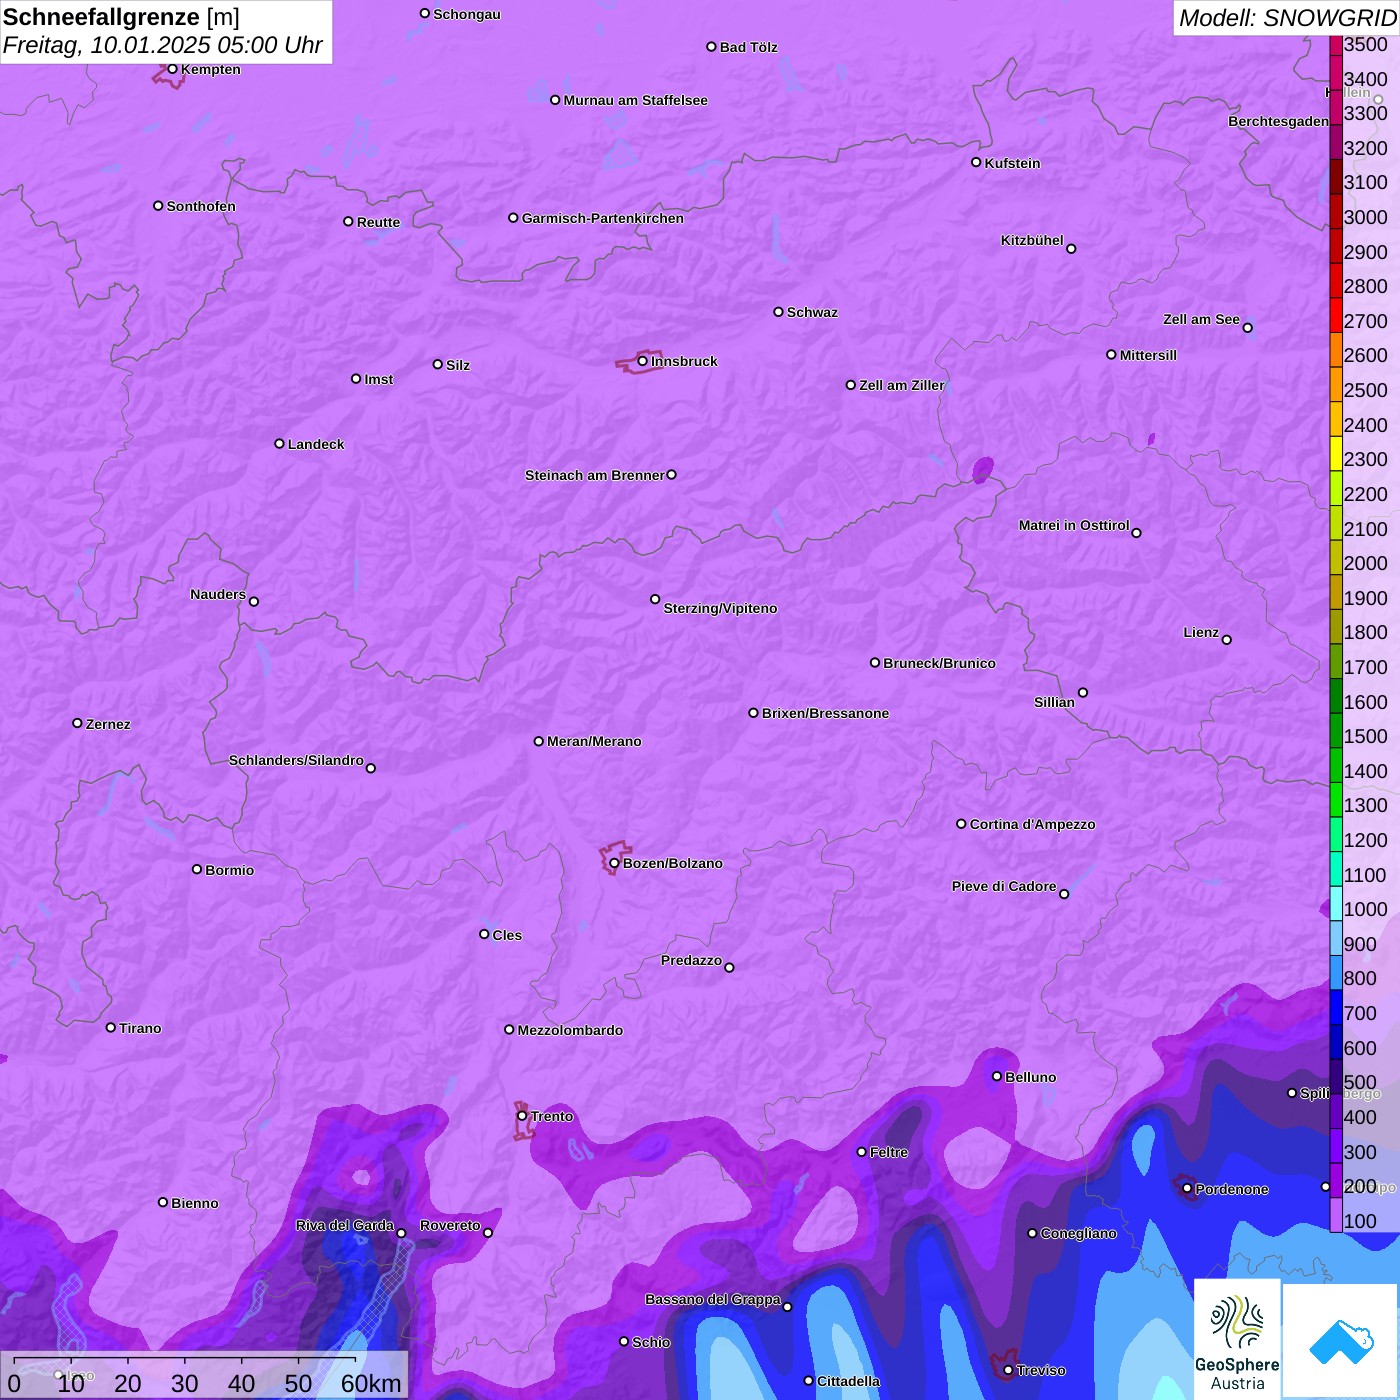Click the 1500 m green legend color
1400x1400 pixels.
point(1336,730)
